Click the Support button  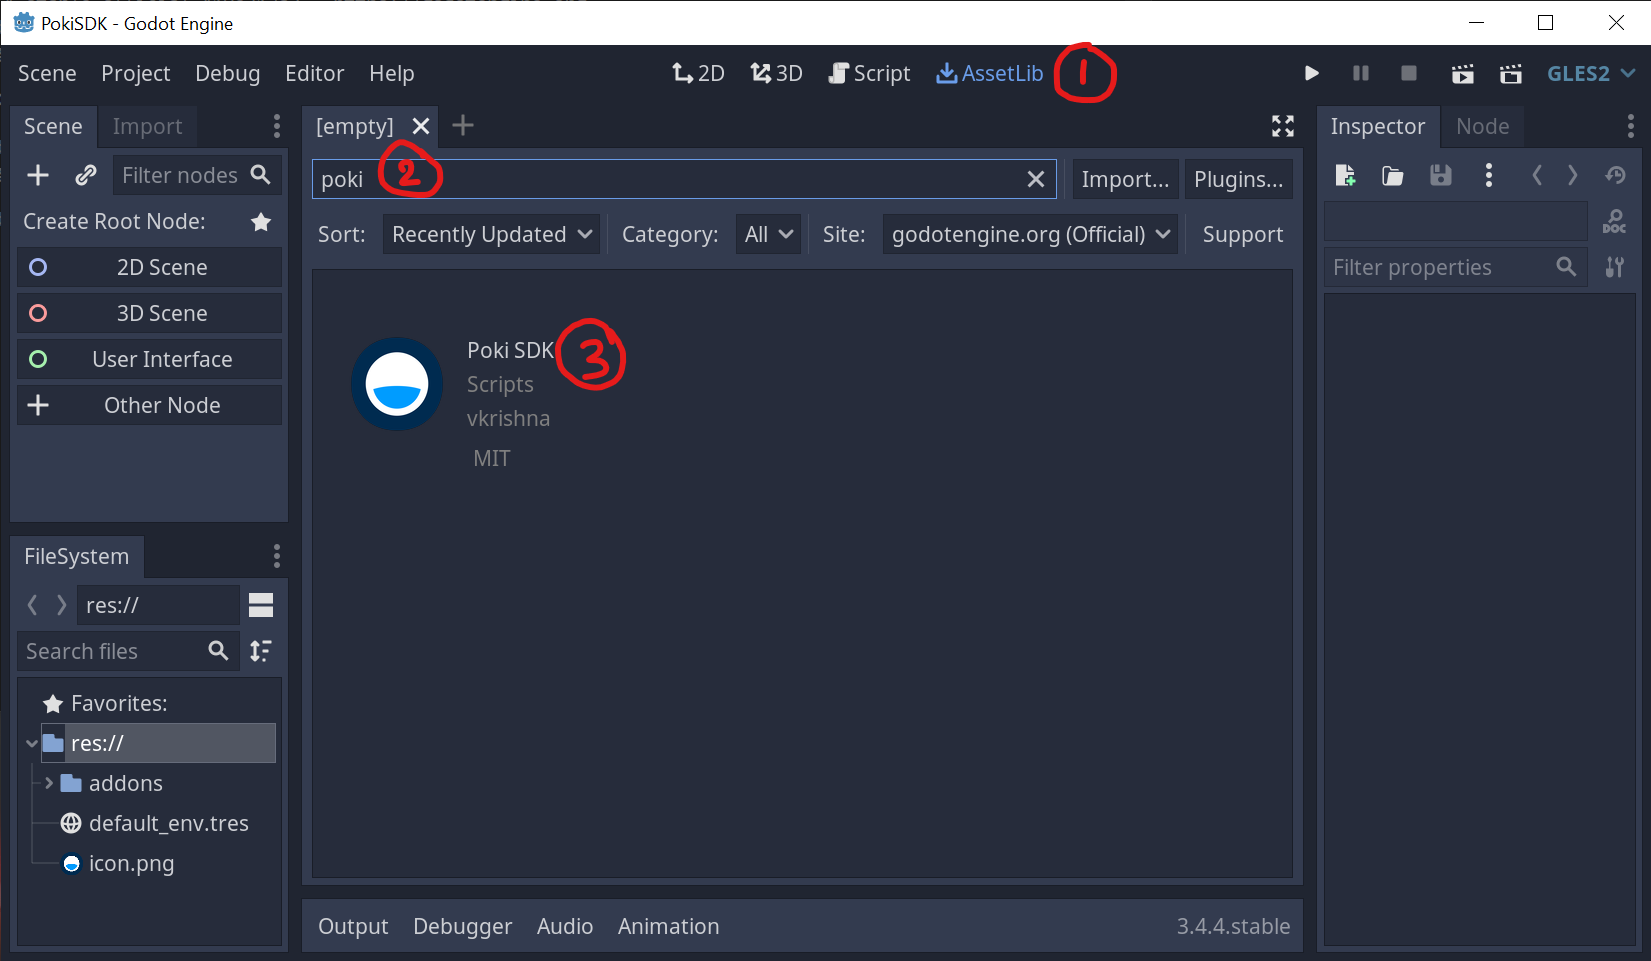click(1242, 234)
